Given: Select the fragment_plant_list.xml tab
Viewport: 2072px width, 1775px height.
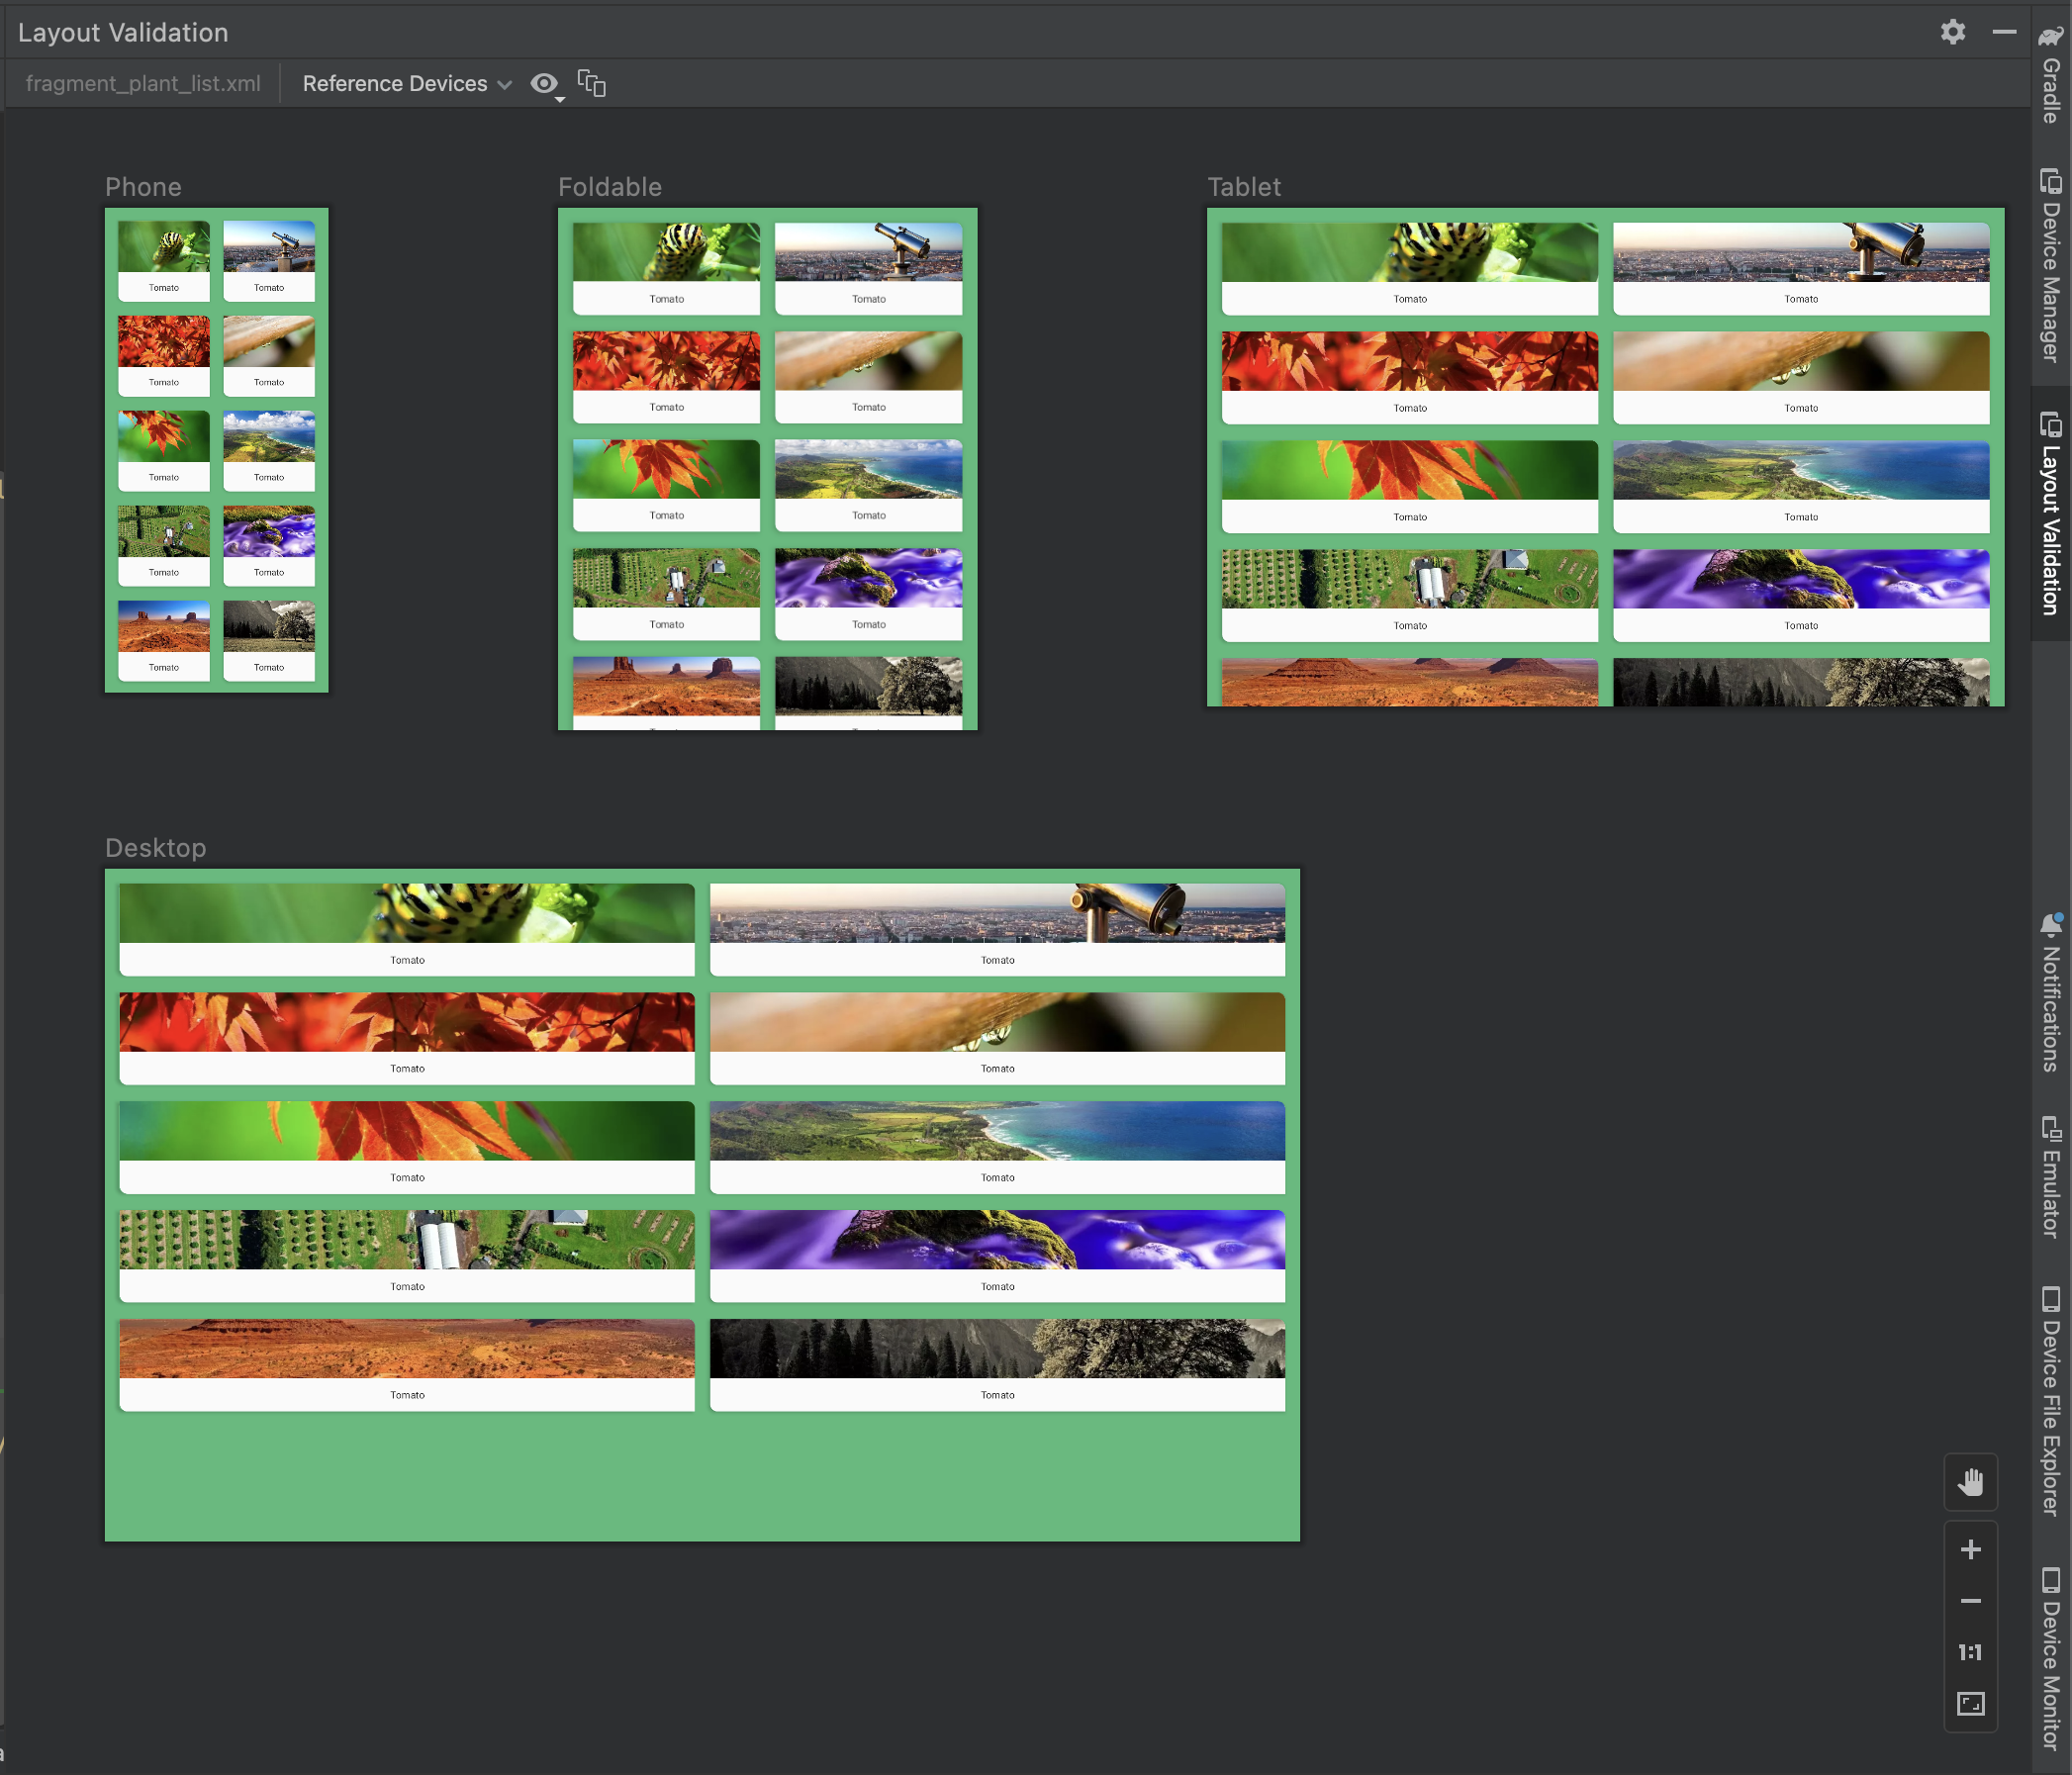Looking at the screenshot, I should [x=142, y=83].
